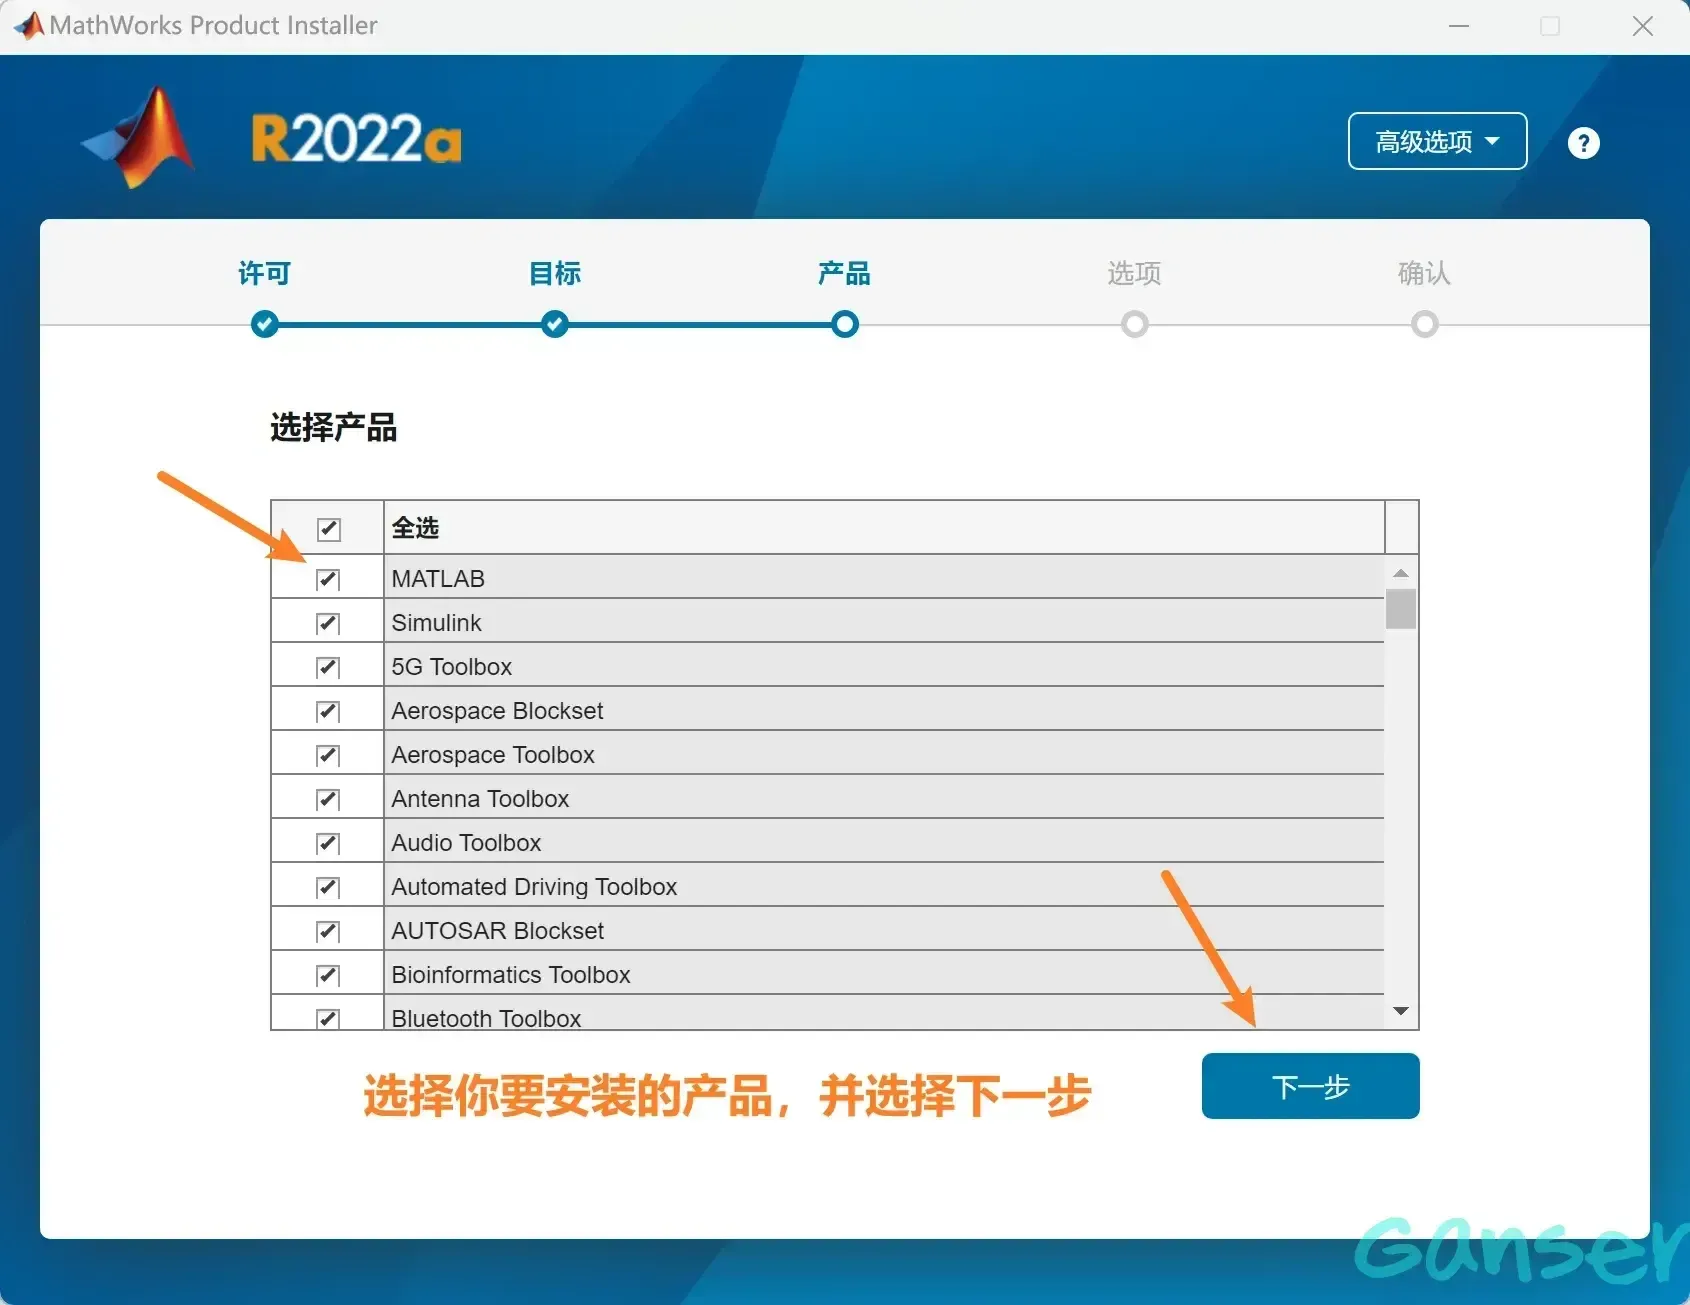Click the MathWorks title bar app icon

click(x=29, y=26)
